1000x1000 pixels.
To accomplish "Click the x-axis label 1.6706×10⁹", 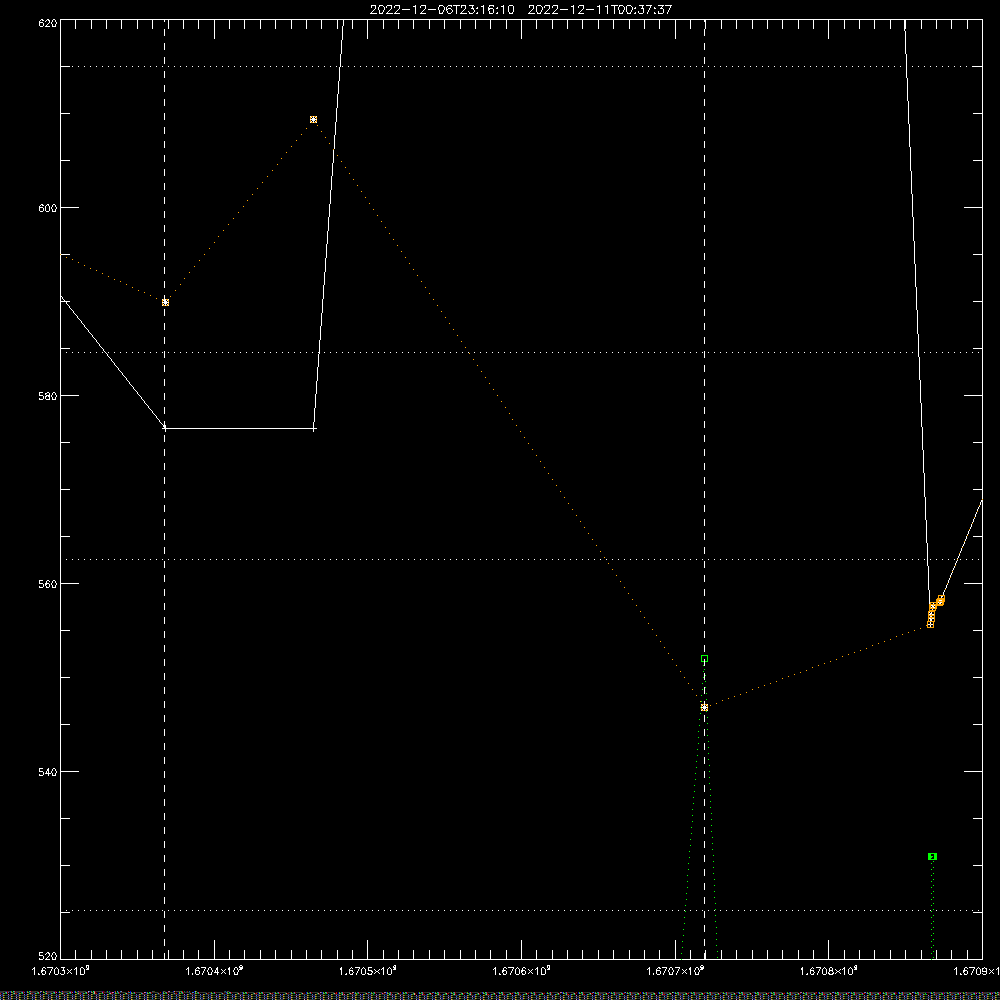I will tap(522, 971).
